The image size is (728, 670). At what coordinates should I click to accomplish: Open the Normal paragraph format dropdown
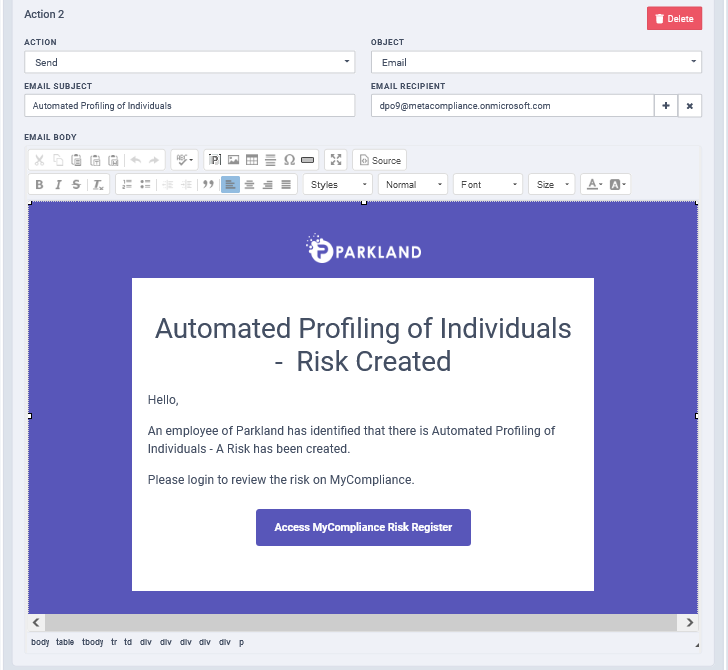click(x=413, y=185)
